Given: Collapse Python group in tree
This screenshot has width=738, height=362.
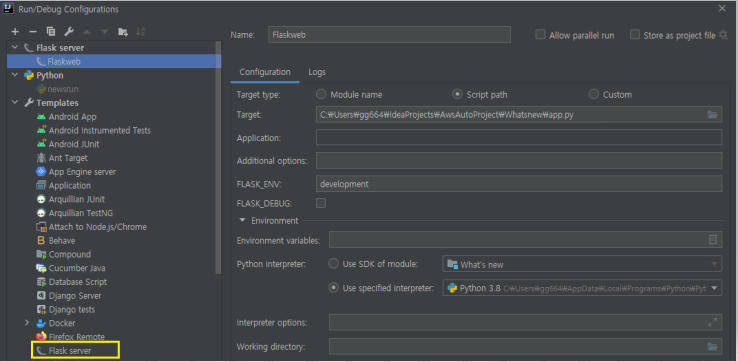Looking at the screenshot, I should (15, 75).
